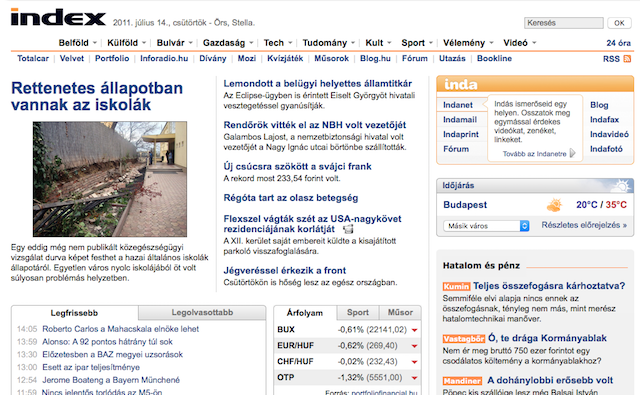The image size is (640, 395).
Task: Click the arrow icon next to Tovább az Indanetre
Action: pos(573,153)
